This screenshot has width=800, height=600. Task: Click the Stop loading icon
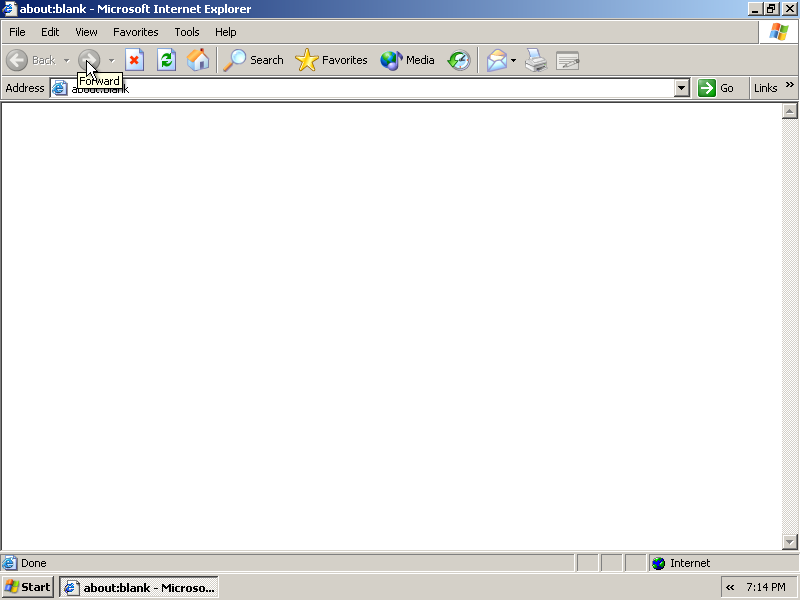point(134,60)
